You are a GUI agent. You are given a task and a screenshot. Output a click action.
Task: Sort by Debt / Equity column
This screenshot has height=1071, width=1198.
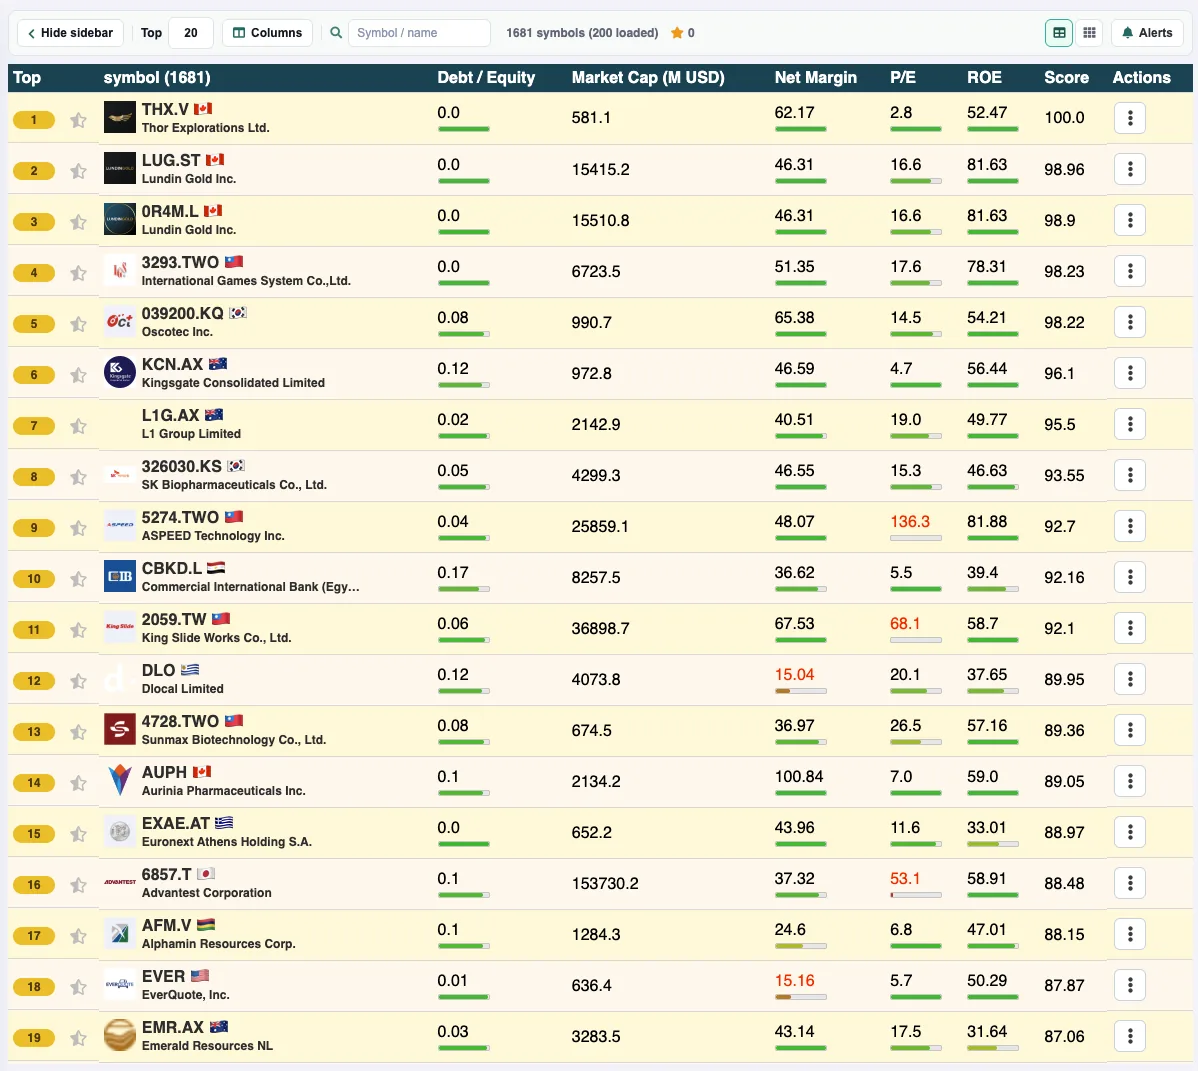pyautogui.click(x=486, y=78)
